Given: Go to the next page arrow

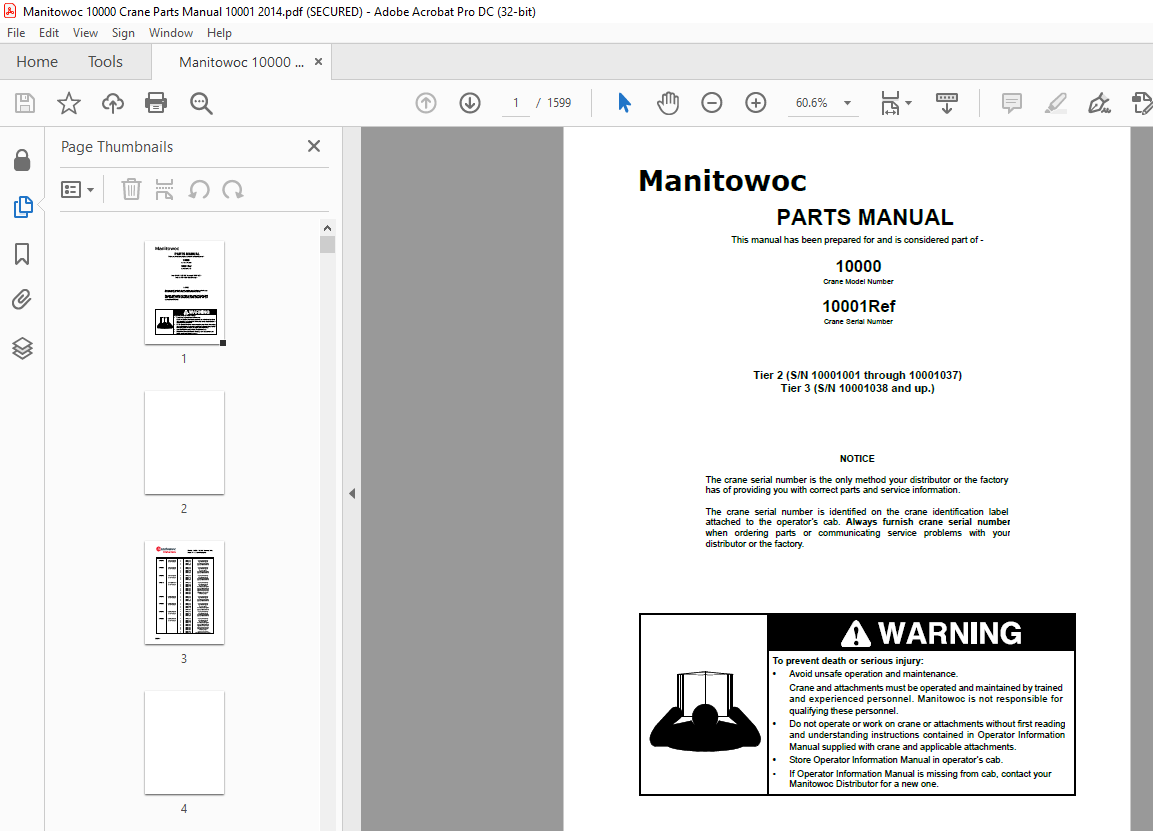Looking at the screenshot, I should point(470,103).
